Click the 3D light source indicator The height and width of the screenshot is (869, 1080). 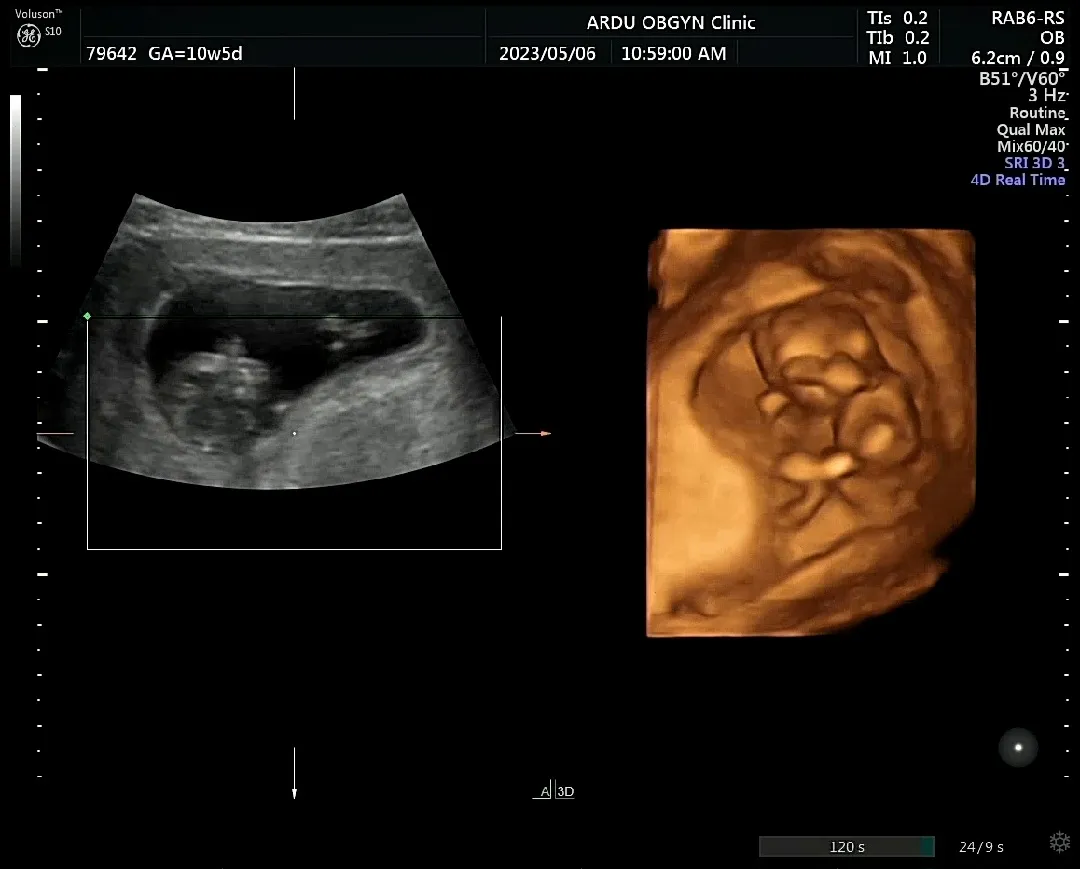[x=1018, y=747]
